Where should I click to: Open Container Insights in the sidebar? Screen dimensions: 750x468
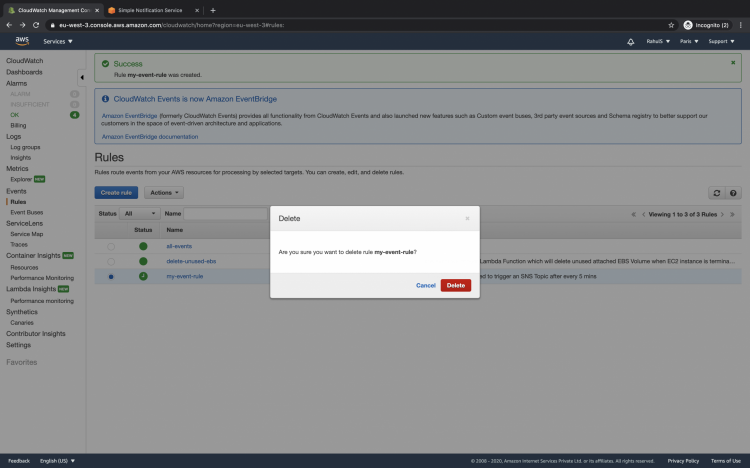33,256
